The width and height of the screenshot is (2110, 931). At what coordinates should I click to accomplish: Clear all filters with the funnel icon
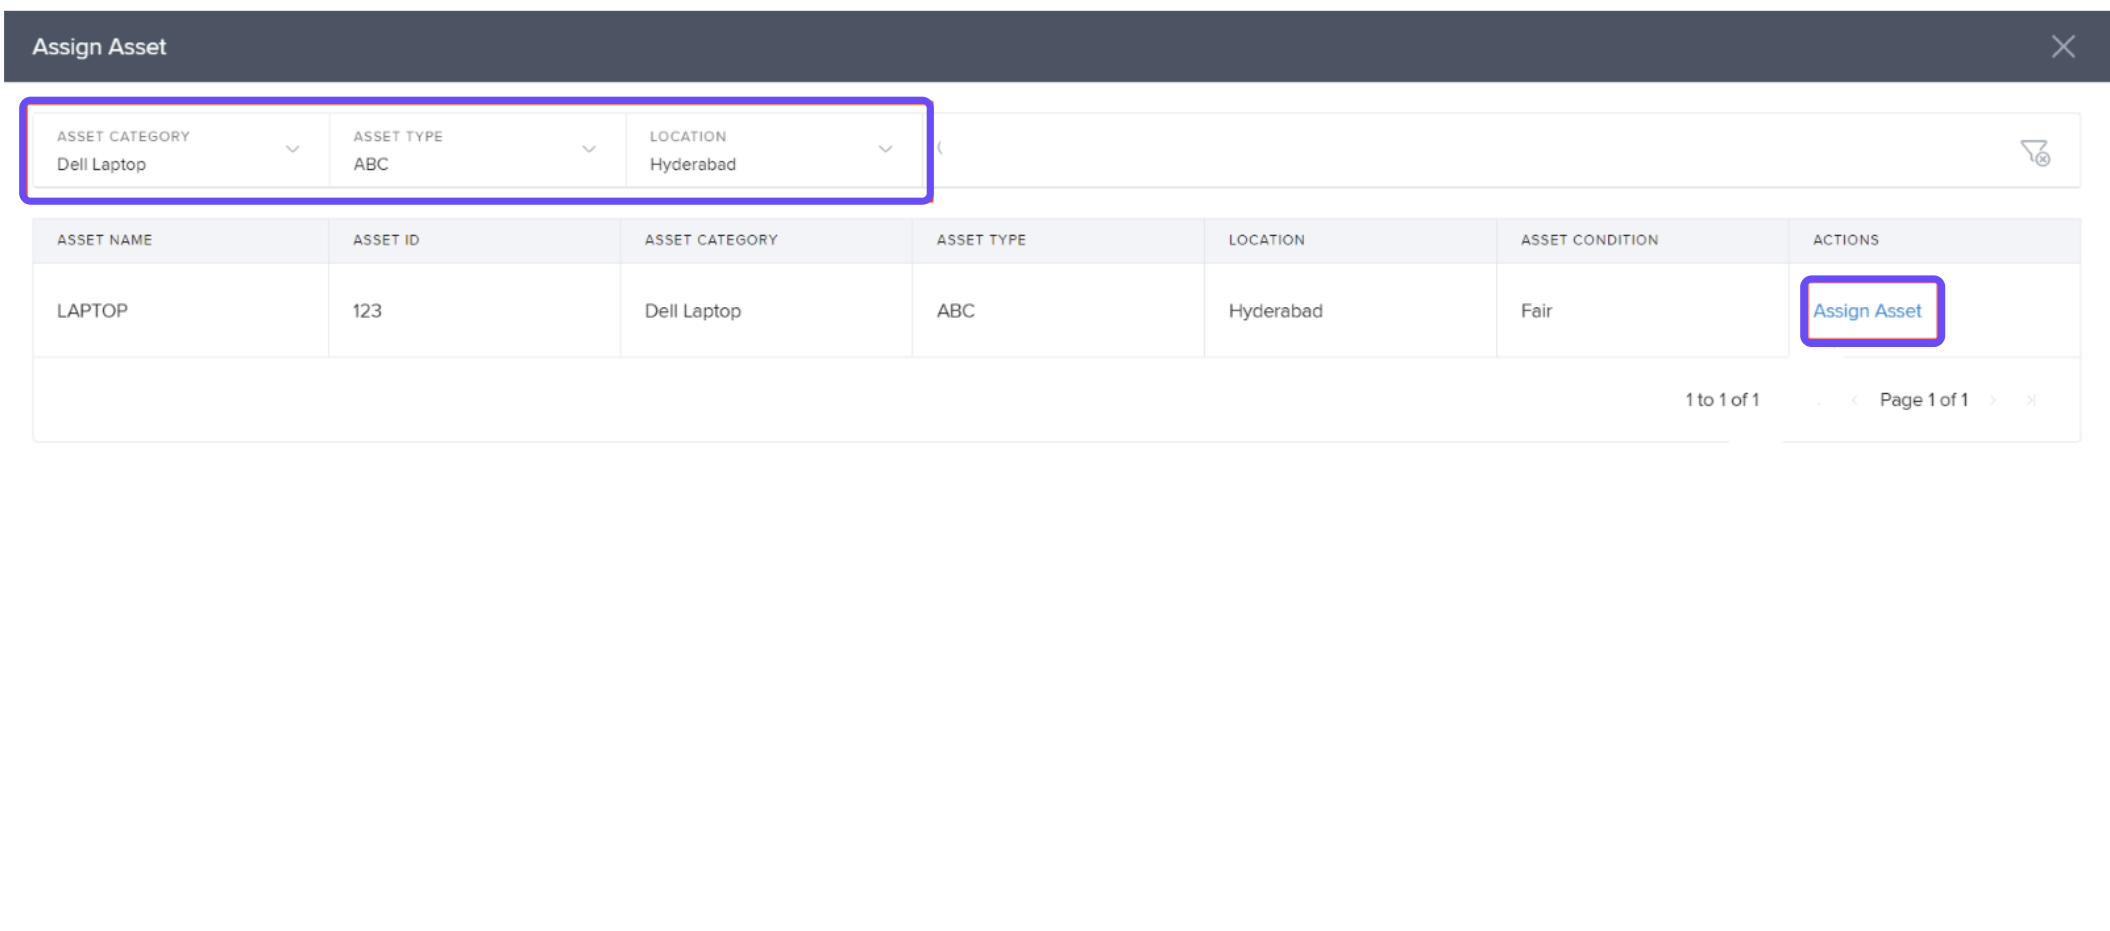(2034, 152)
